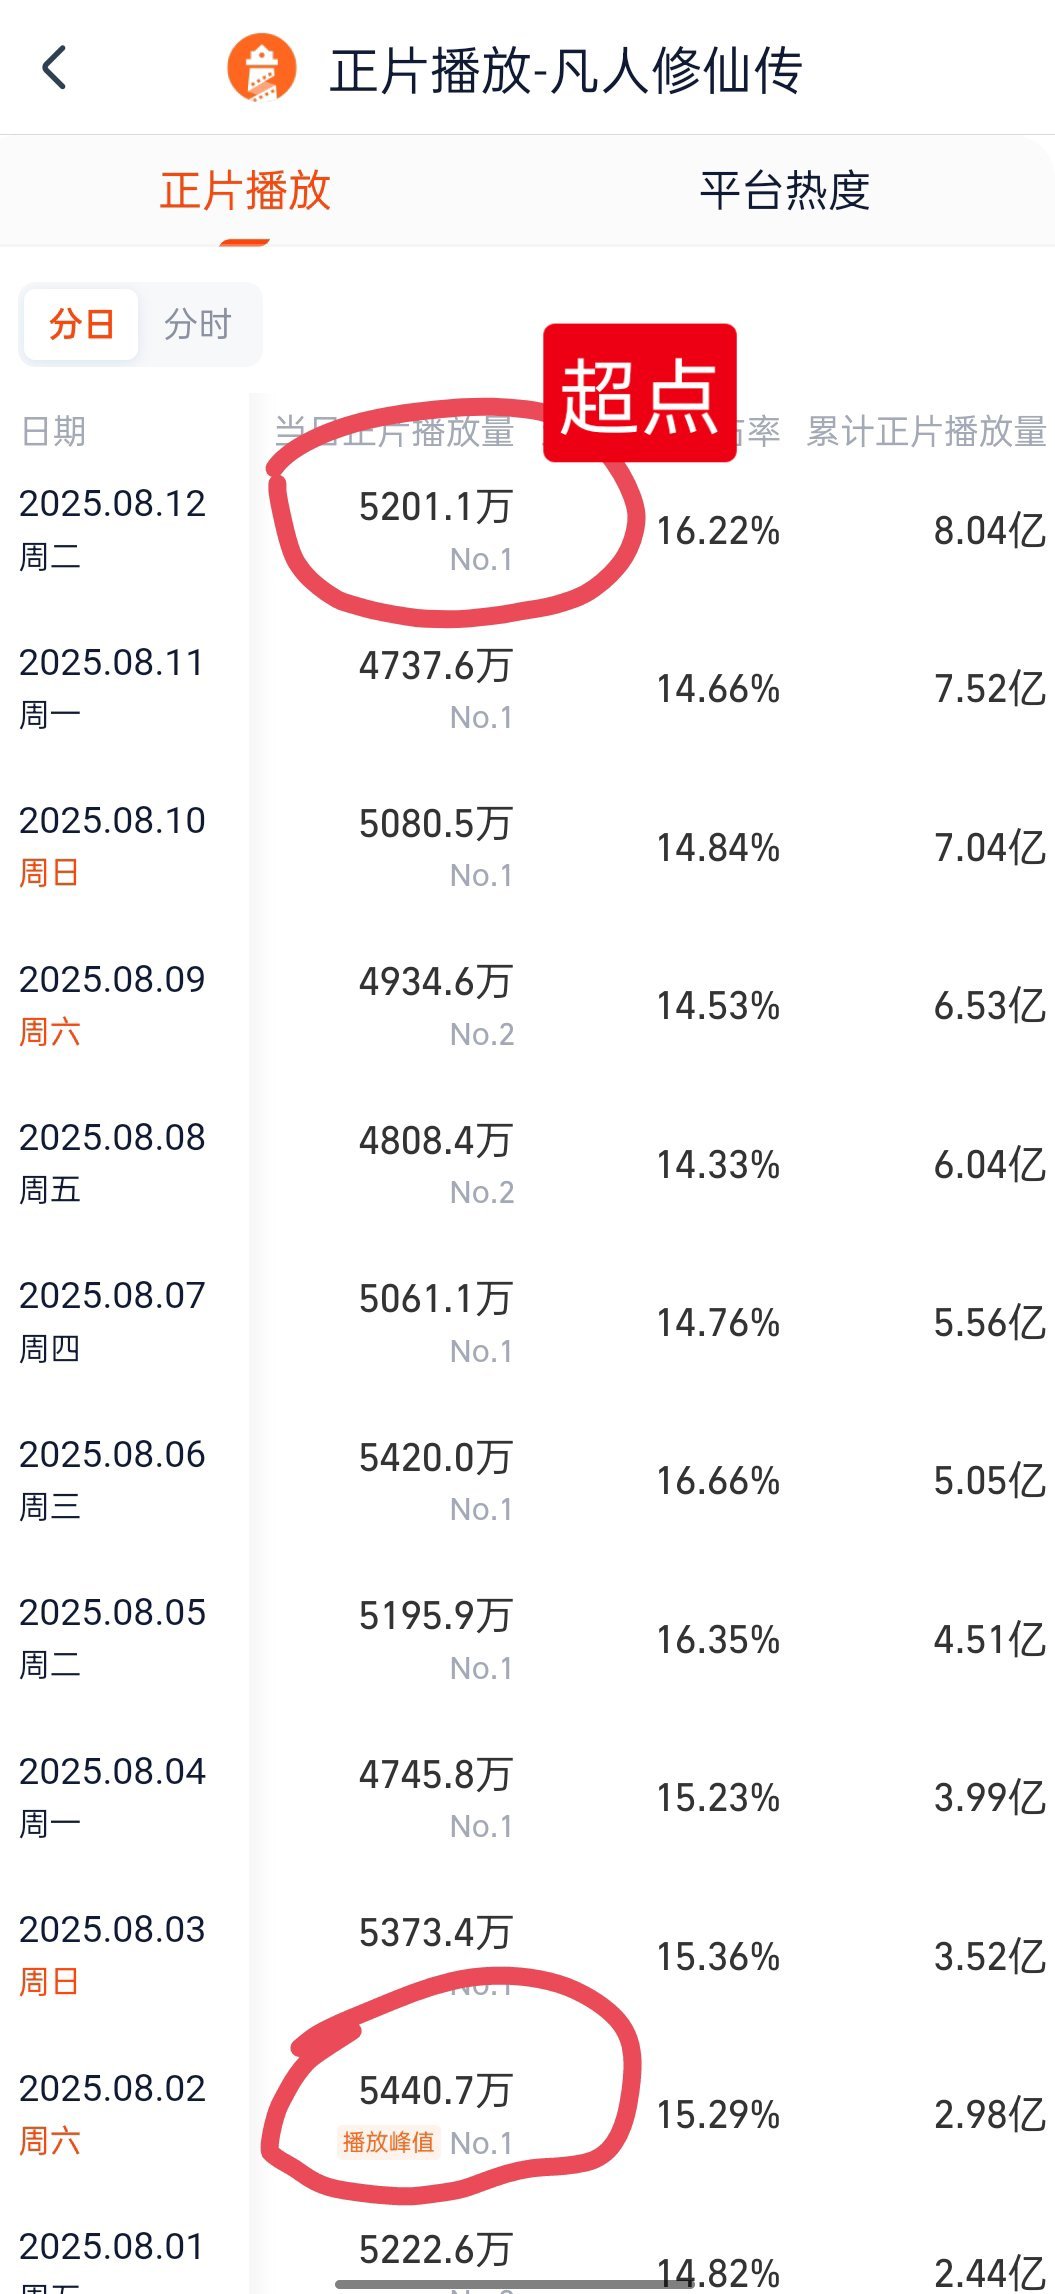Select 5440.7万 value for 08.02
The width and height of the screenshot is (1055, 2294).
(436, 2090)
